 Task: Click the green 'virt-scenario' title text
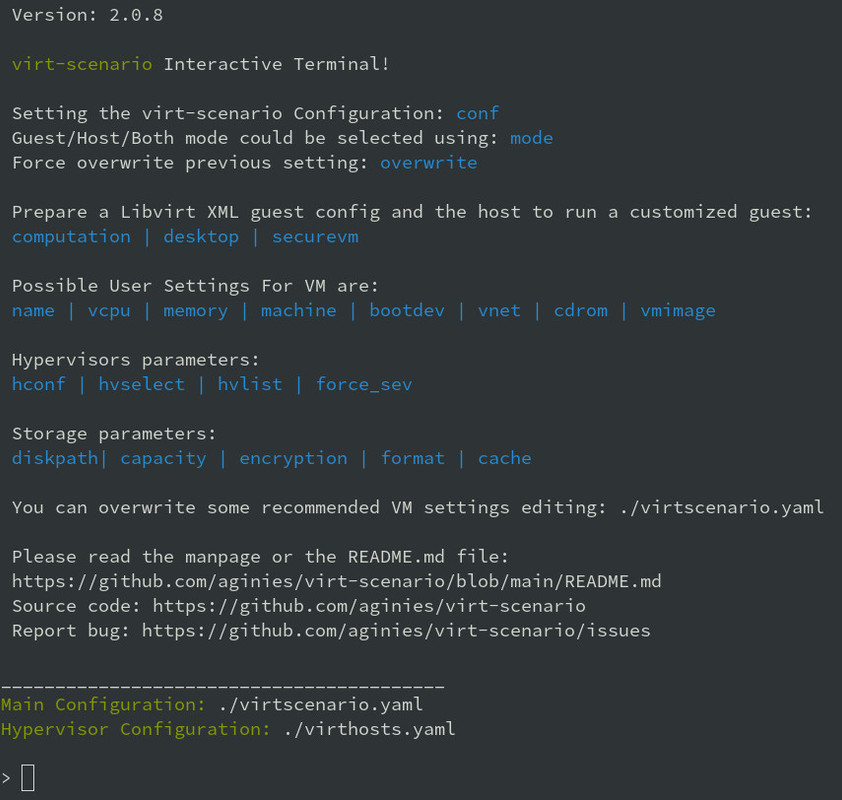click(82, 64)
